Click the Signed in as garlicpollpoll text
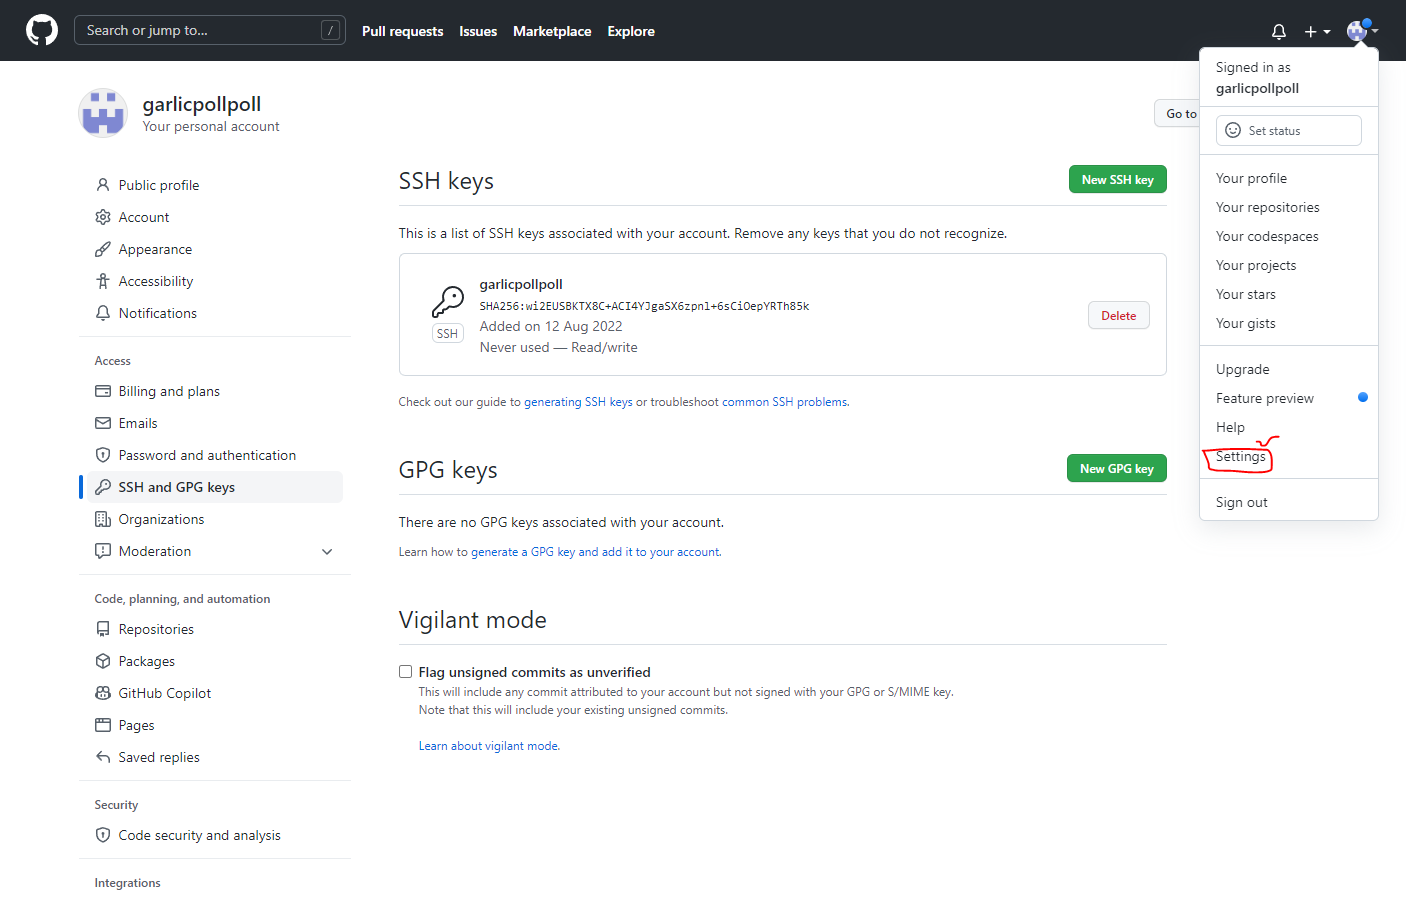Viewport: 1406px width, 899px height. pyautogui.click(x=1257, y=77)
